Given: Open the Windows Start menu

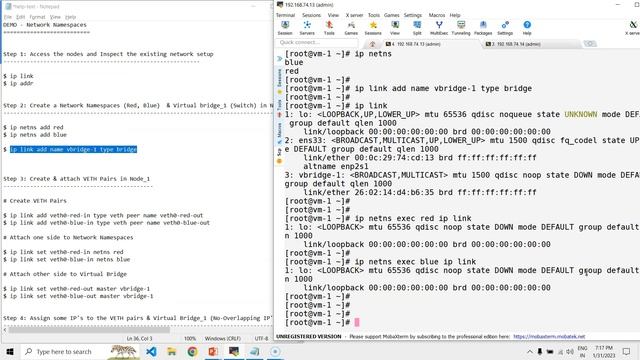Looking at the screenshot, I should pos(10,351).
